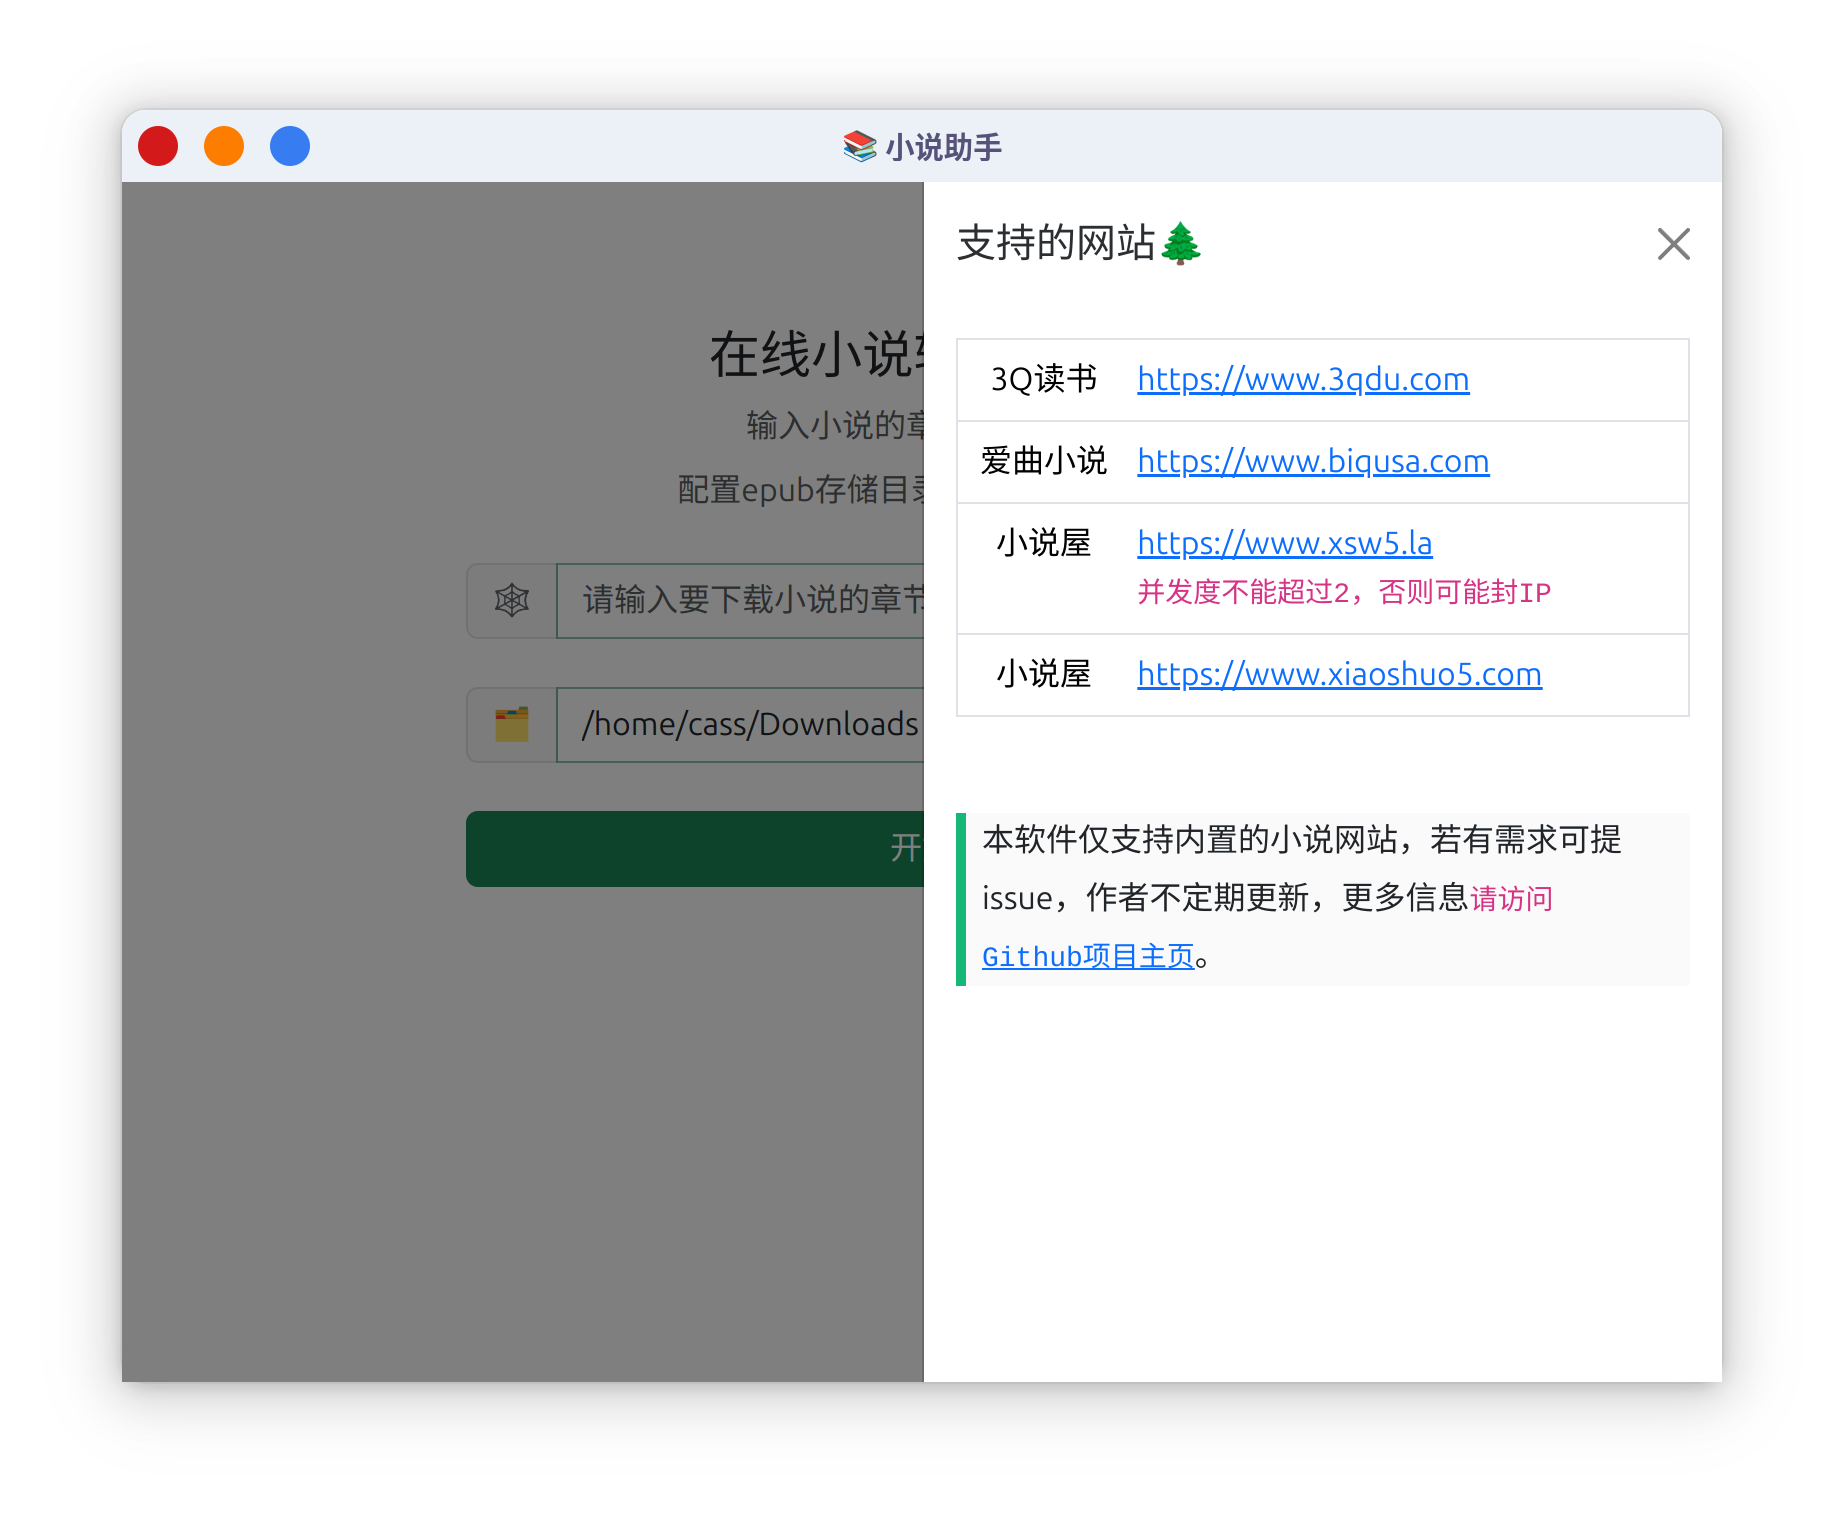The height and width of the screenshot is (1516, 1844).
Task: Click the 在线小说 heading on dimmed page
Action: coord(816,354)
